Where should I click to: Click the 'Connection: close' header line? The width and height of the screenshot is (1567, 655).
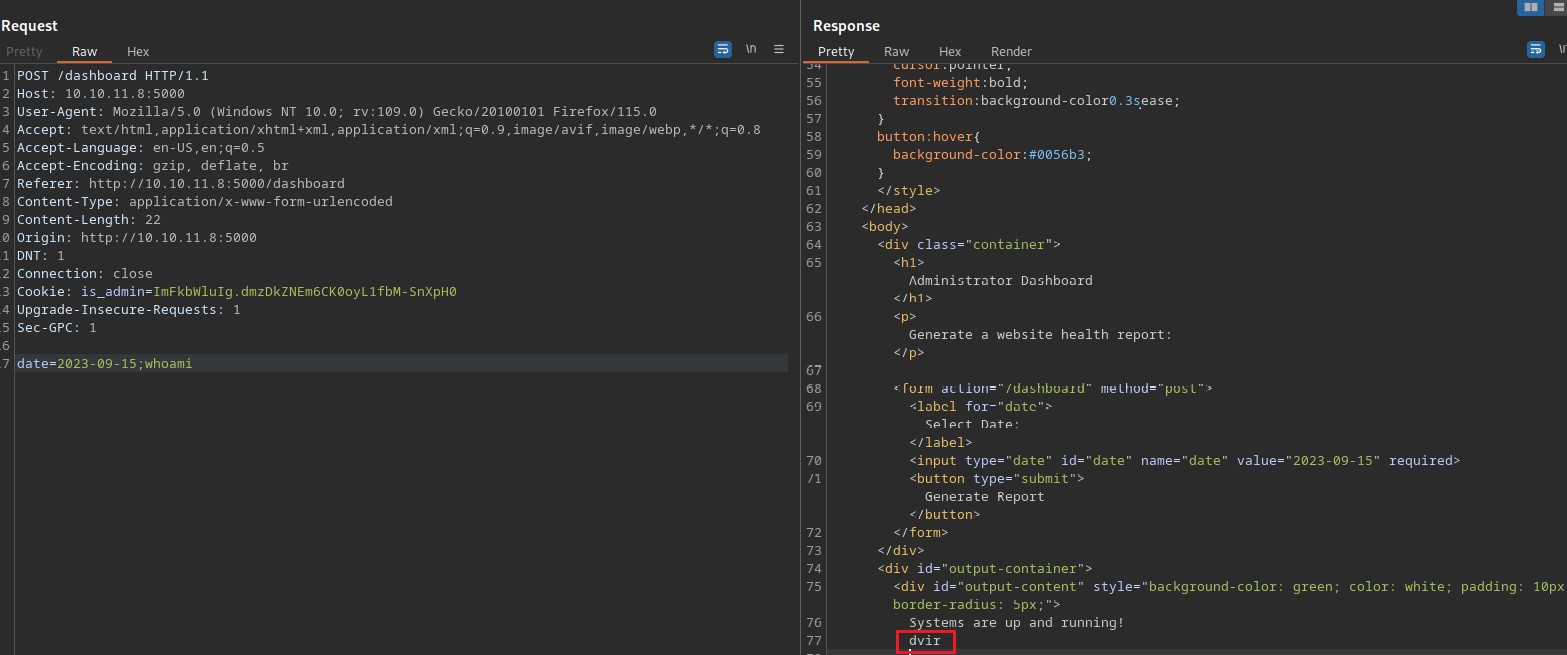(x=85, y=274)
